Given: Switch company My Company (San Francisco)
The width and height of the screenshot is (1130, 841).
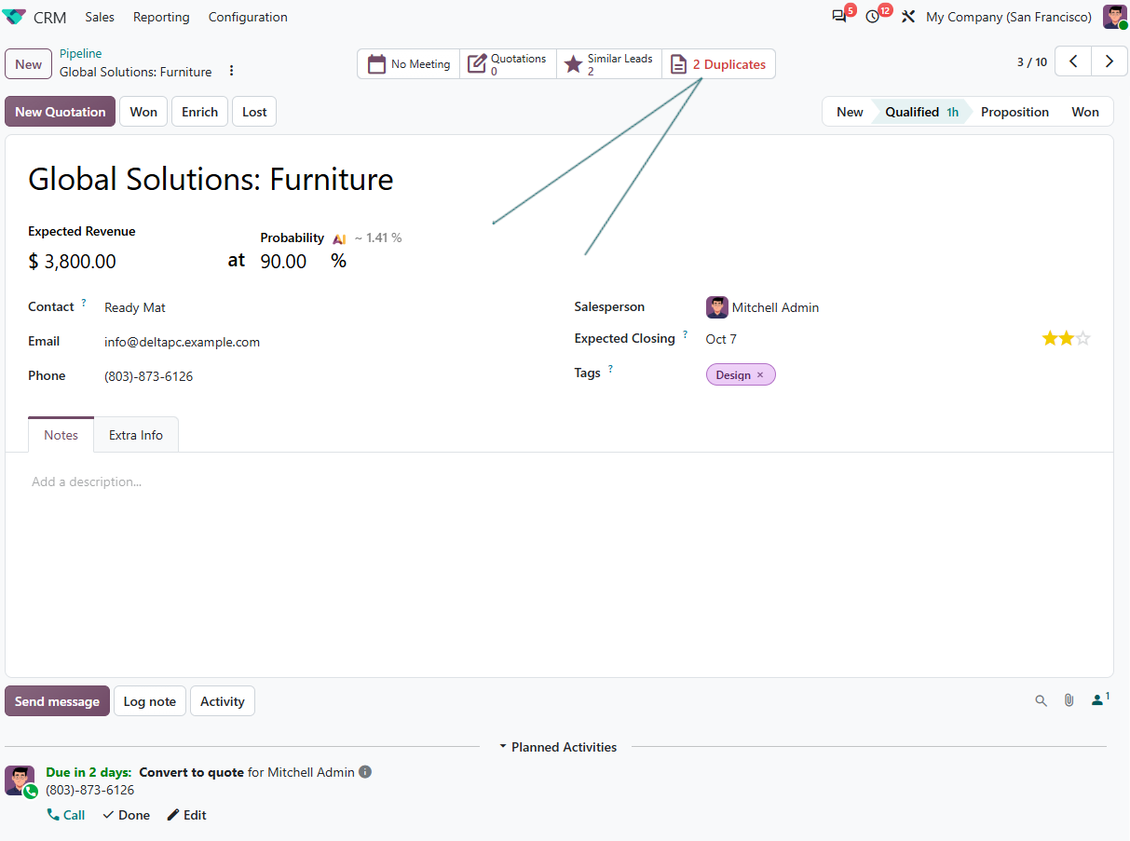Looking at the screenshot, I should pos(1008,17).
